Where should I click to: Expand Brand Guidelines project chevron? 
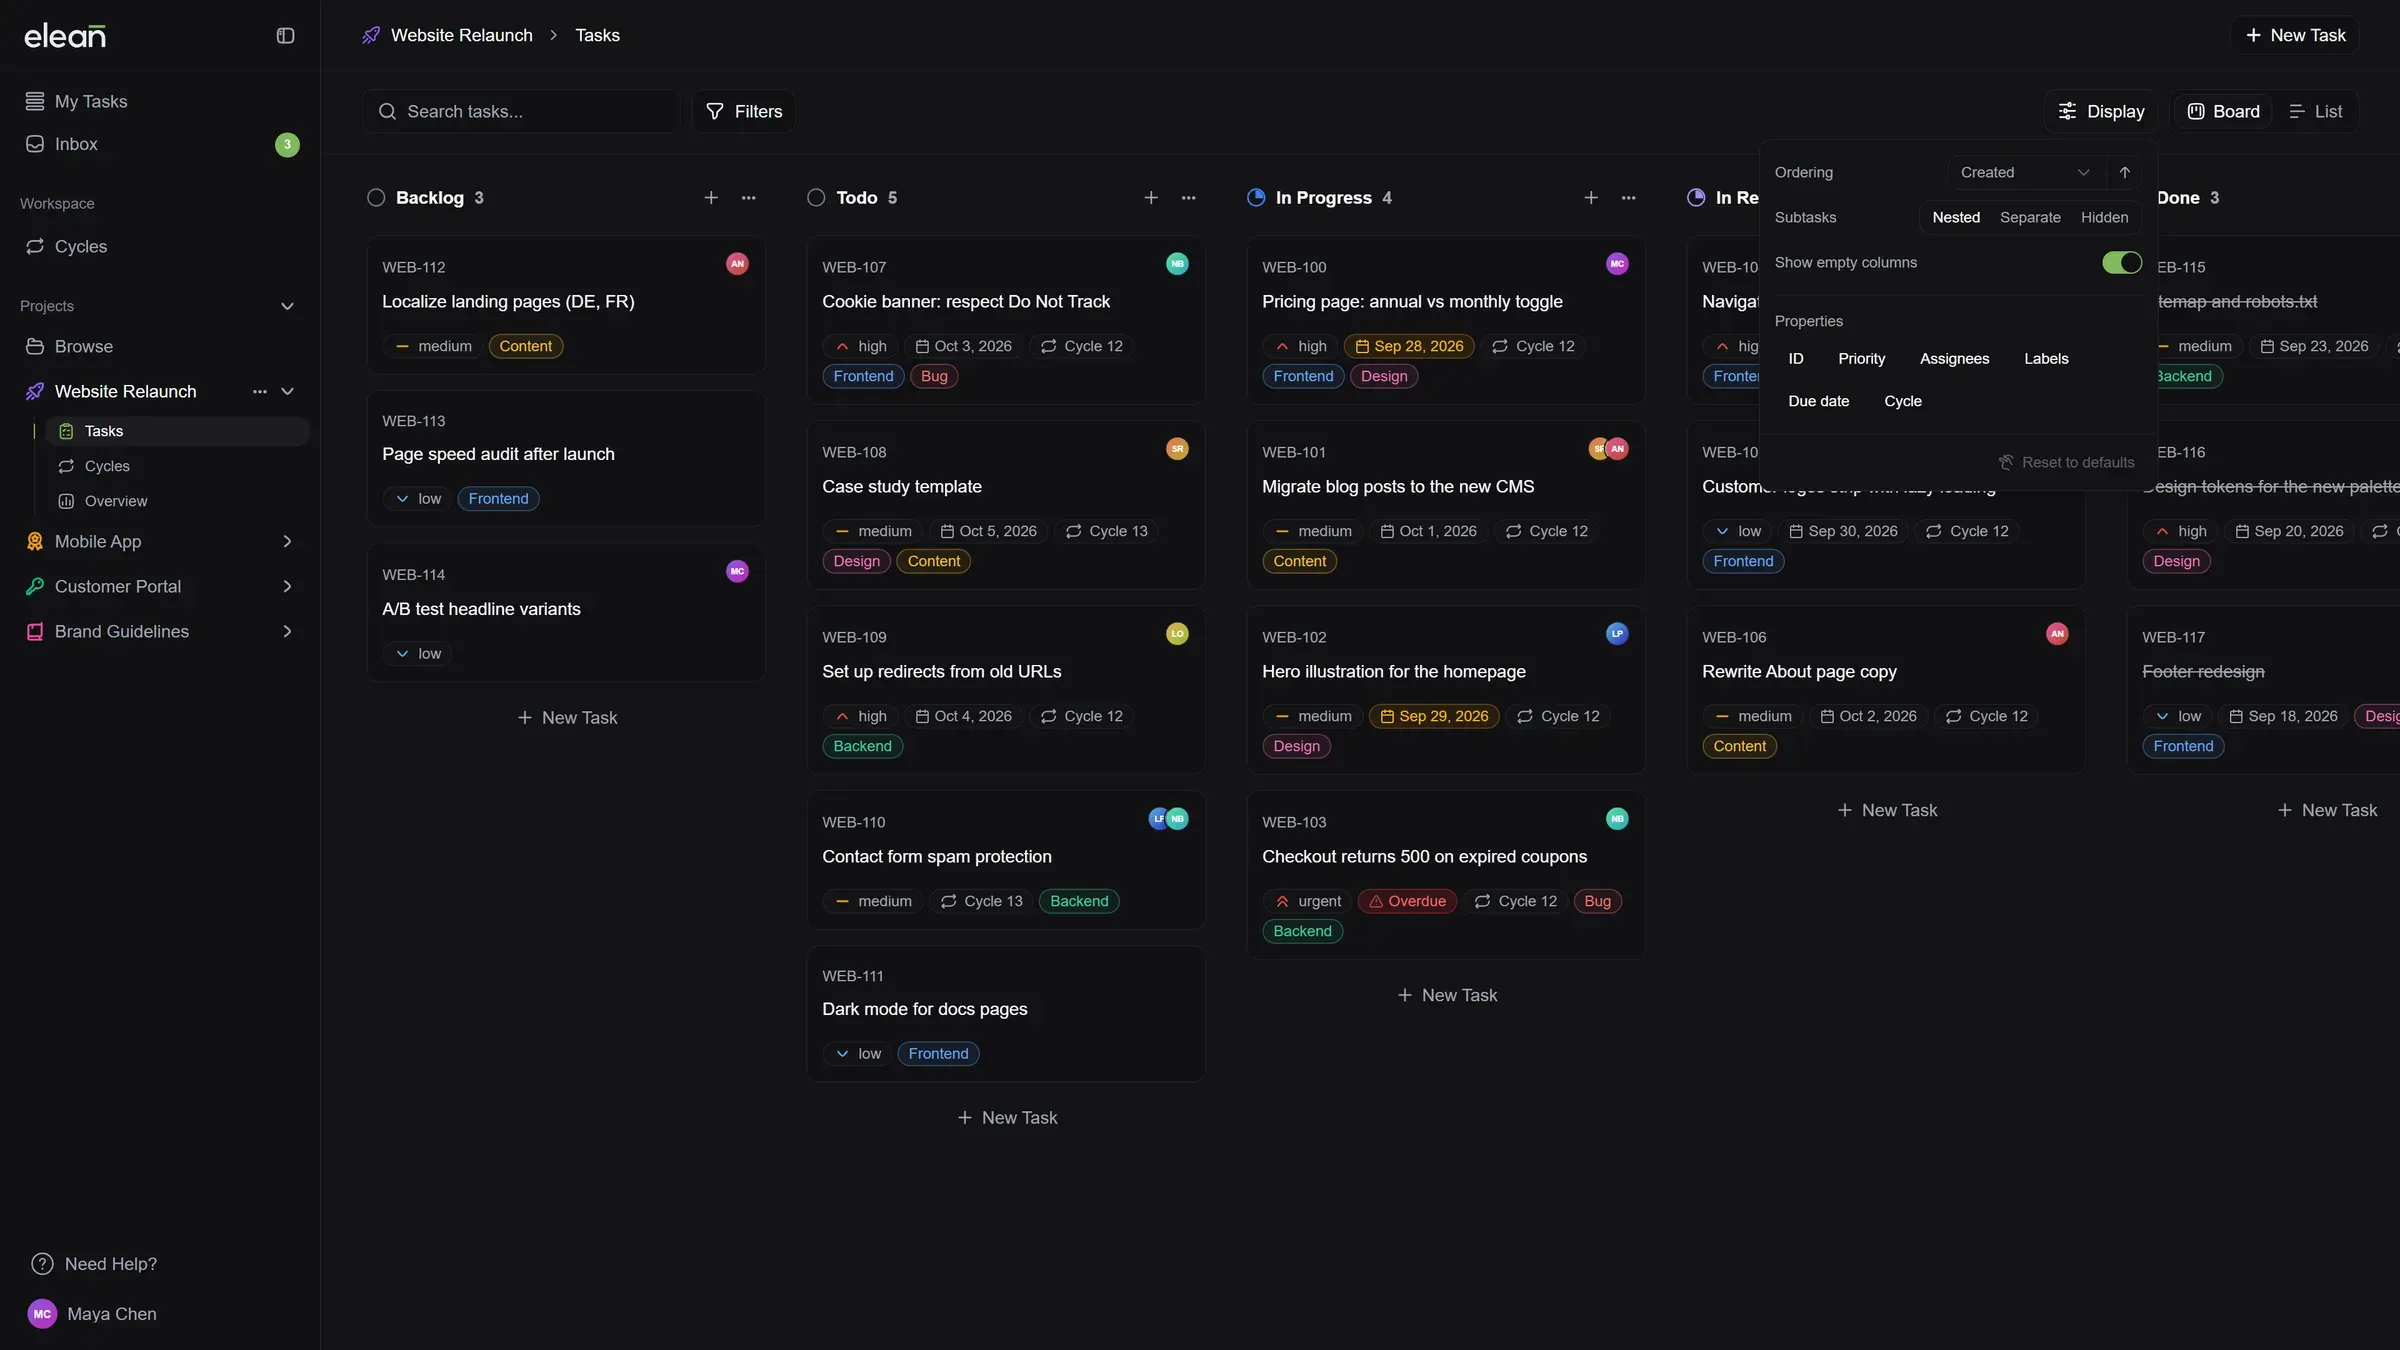tap(287, 631)
